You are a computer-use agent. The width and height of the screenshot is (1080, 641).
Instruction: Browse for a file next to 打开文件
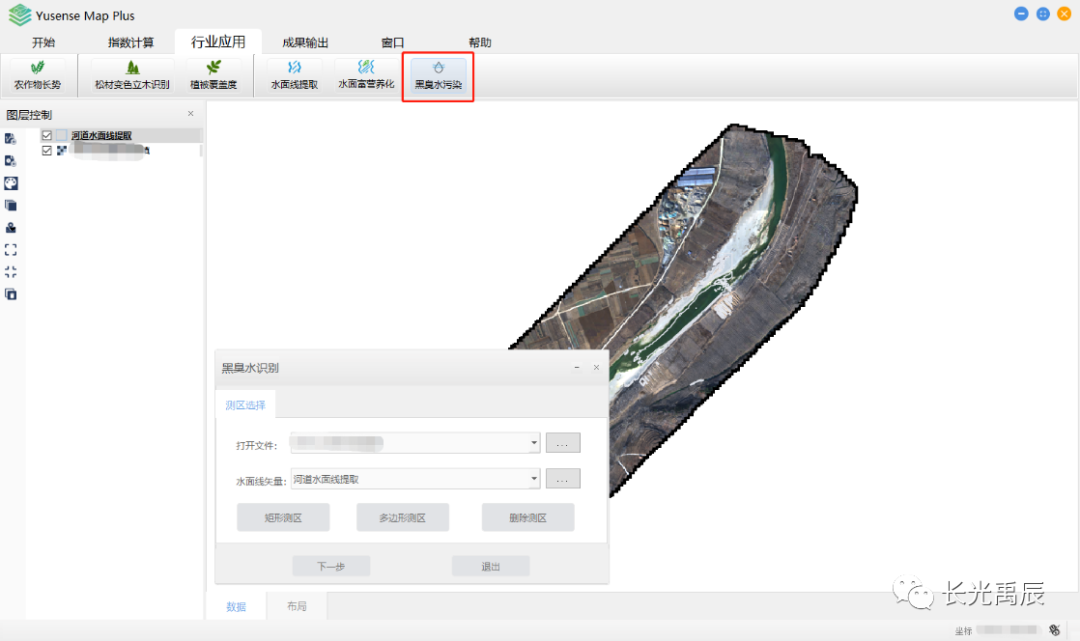coord(562,443)
